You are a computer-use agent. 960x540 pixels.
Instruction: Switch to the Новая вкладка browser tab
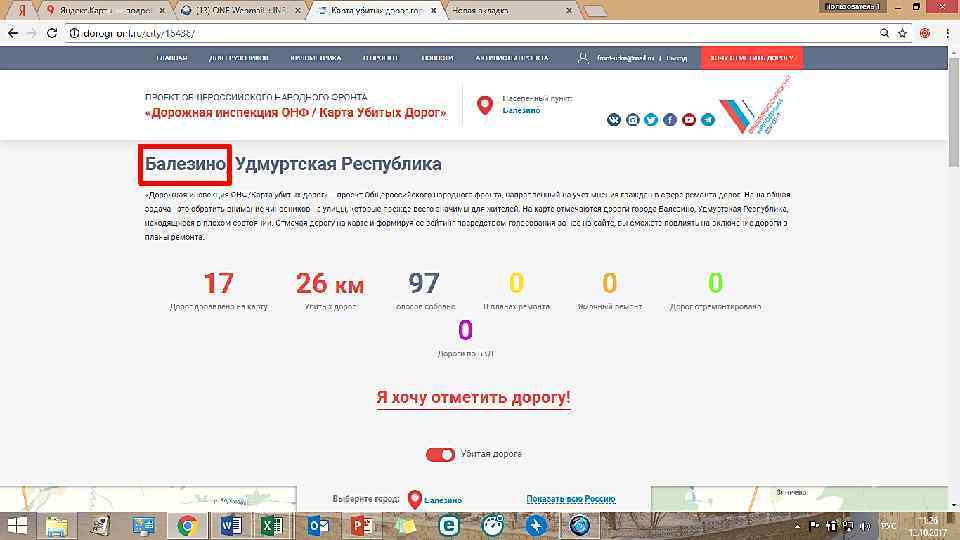(x=511, y=10)
